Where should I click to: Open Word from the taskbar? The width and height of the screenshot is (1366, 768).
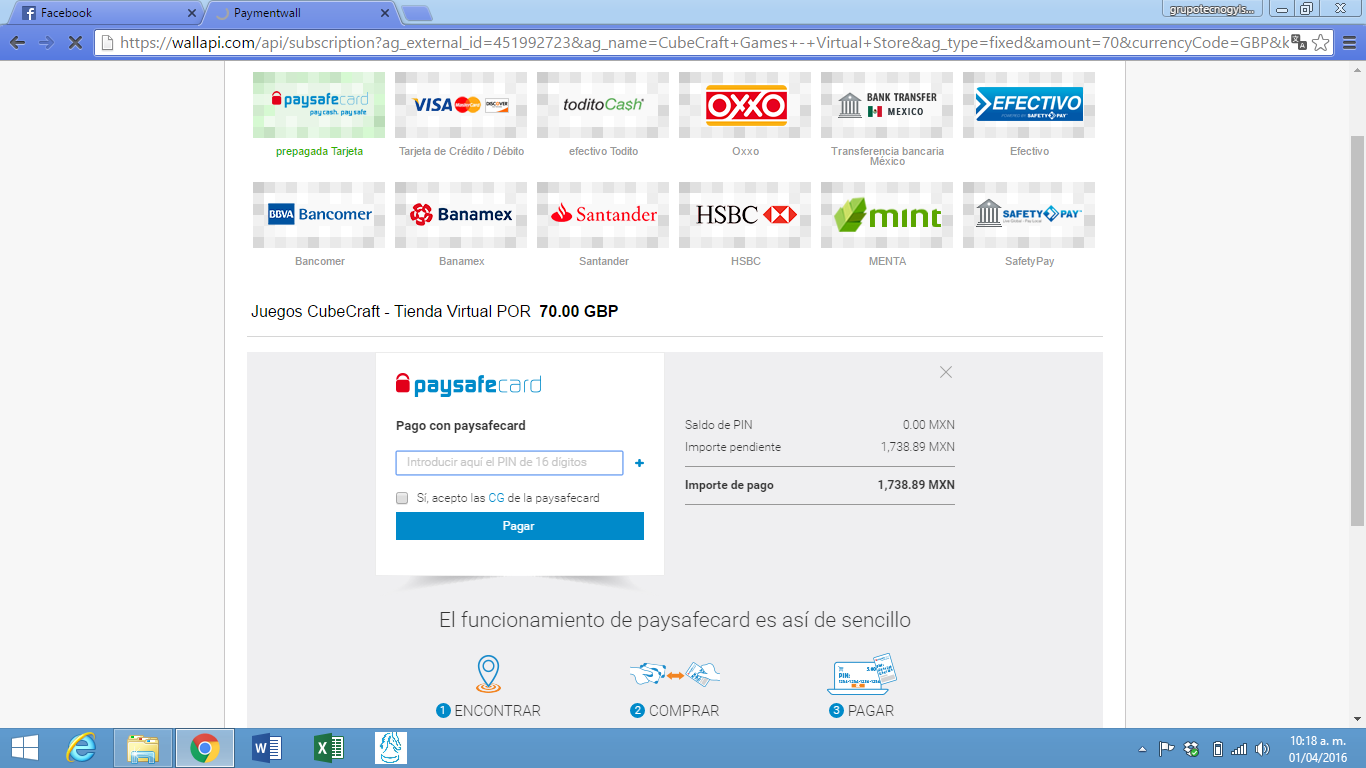click(267, 747)
